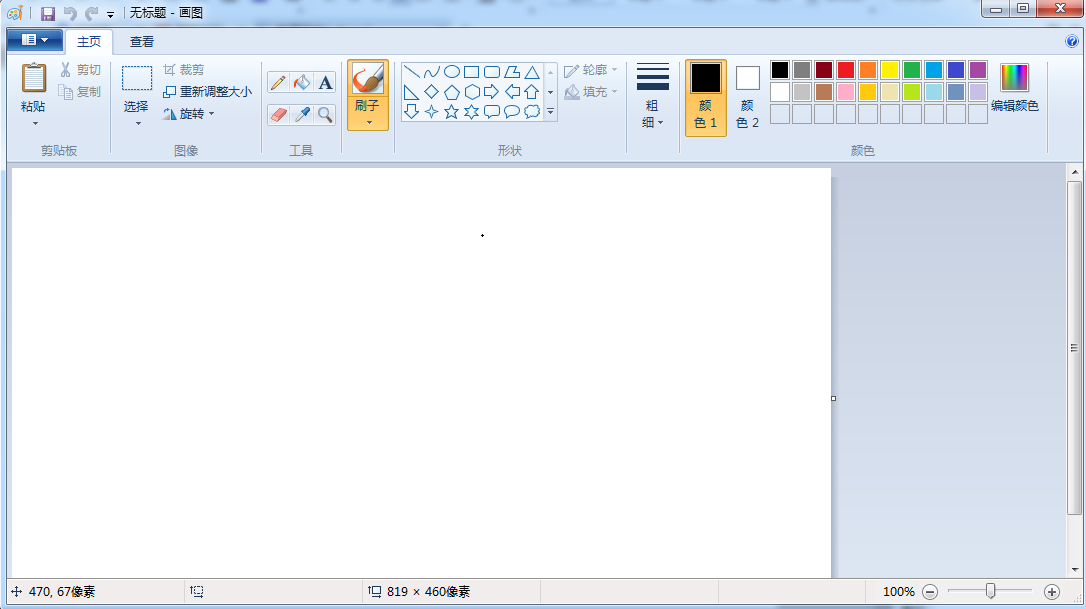
Task: Choose the Four-point star shape
Action: coord(431,112)
